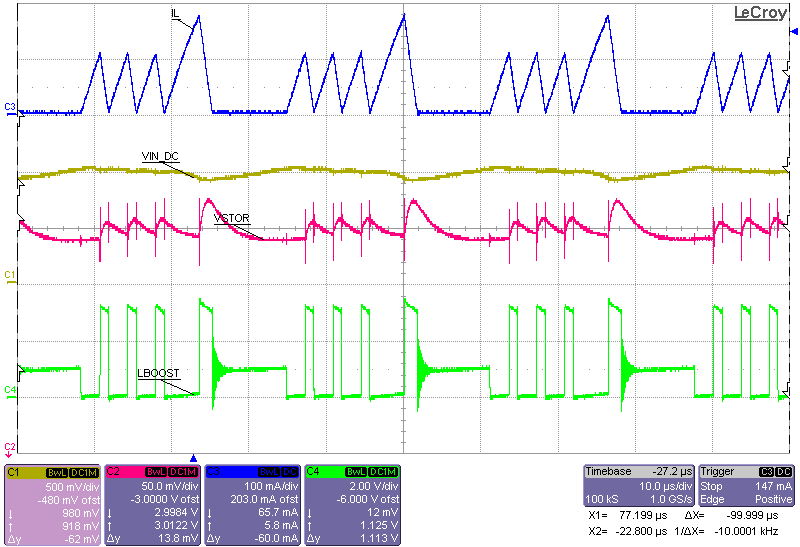Click the X1= 77.199 µs cursor readout

tap(628, 515)
